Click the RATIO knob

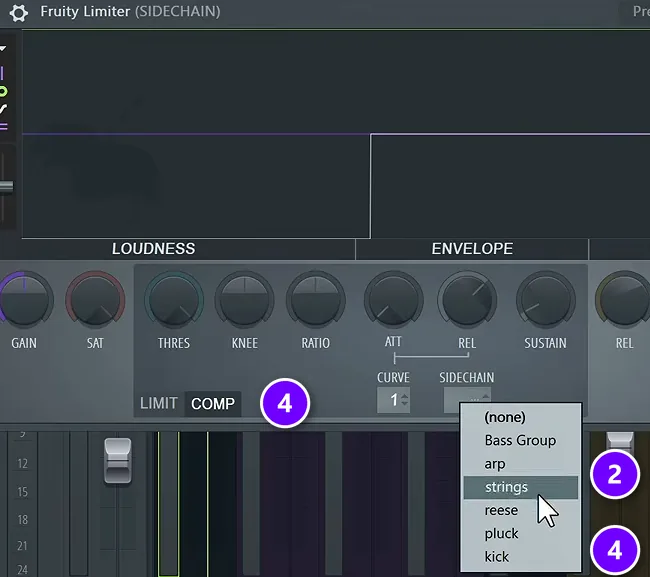click(x=316, y=299)
